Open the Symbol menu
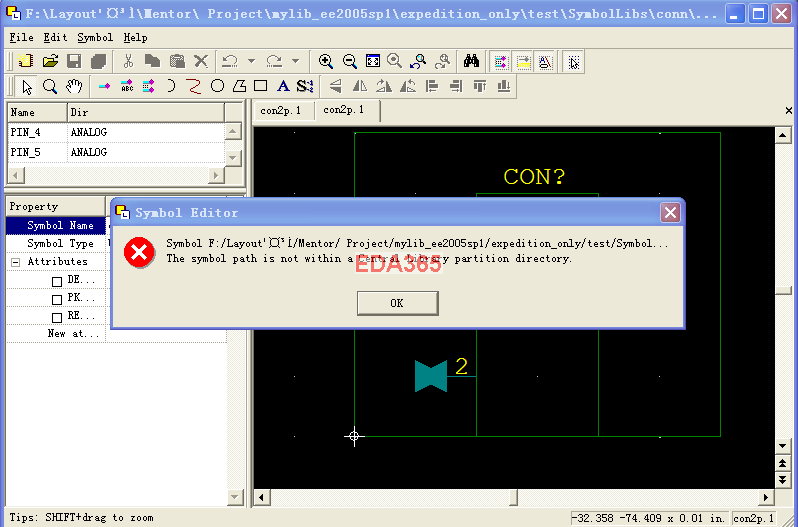Screen dimensions: 798x527 point(95,37)
